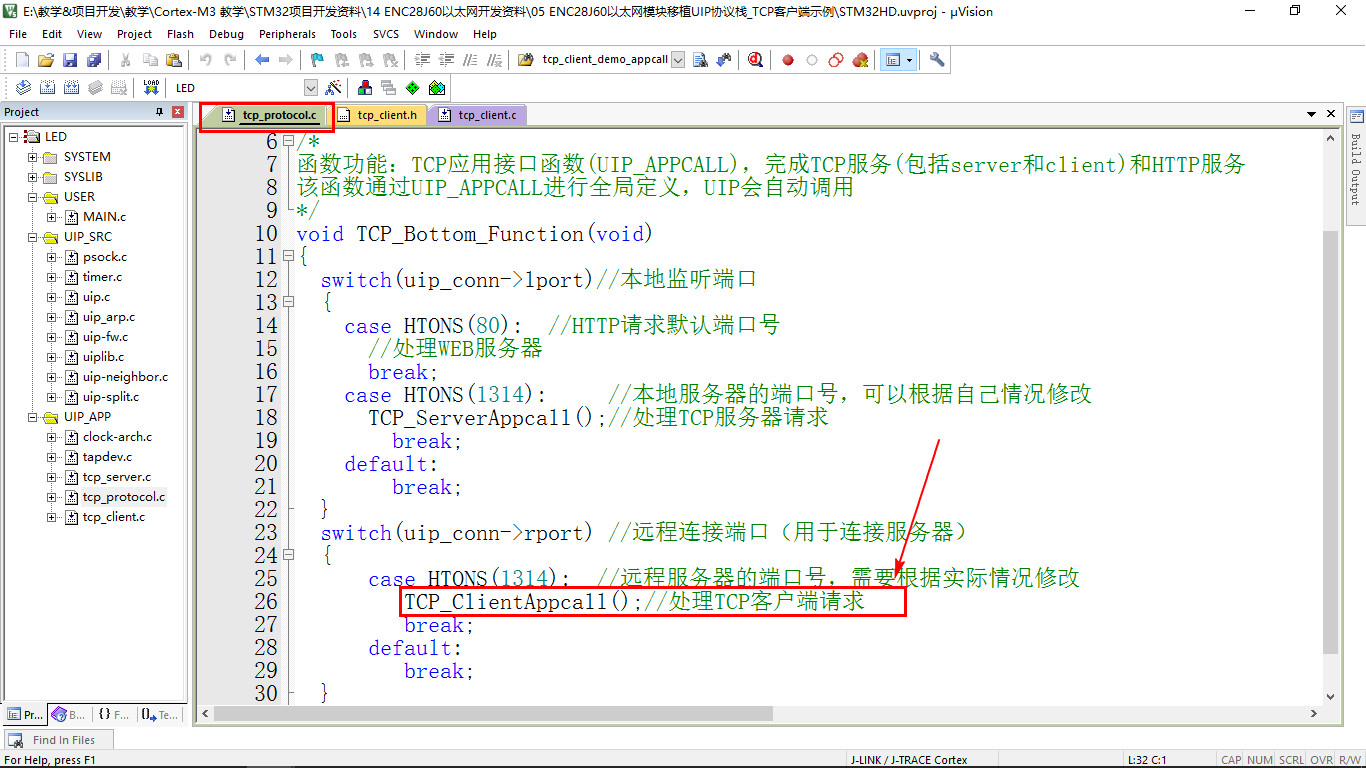Enable or disable the current breakpoint

coord(810,59)
